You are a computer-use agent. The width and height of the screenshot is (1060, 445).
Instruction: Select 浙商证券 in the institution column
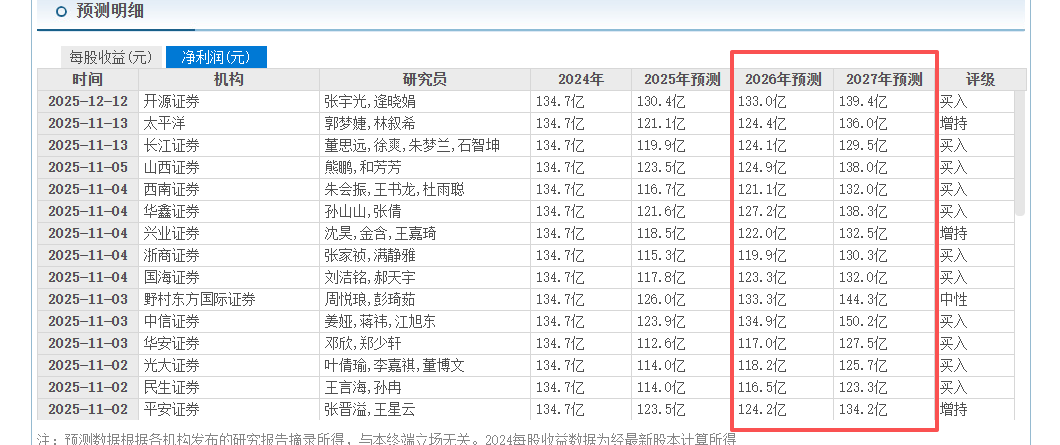[x=172, y=256]
